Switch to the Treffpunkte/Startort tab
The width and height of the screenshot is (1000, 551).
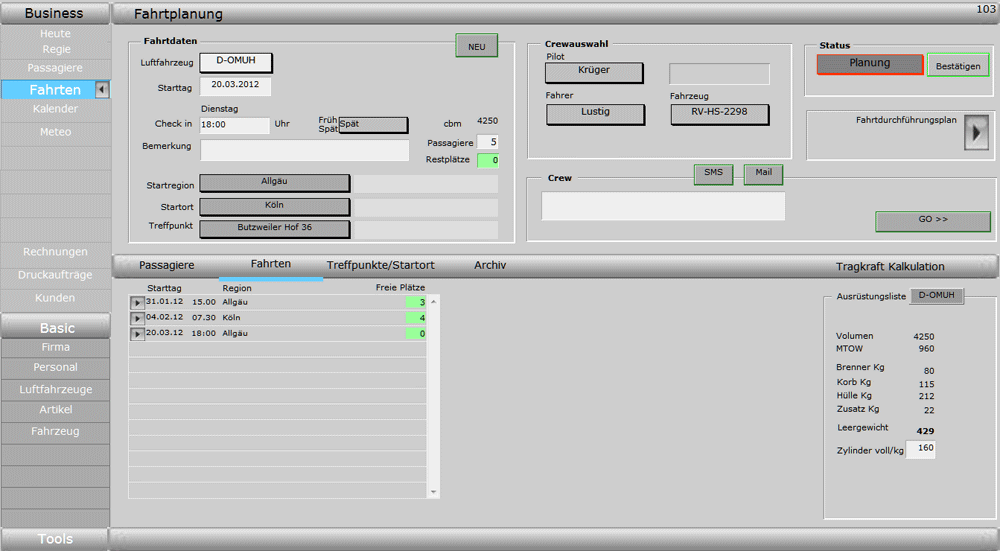(380, 266)
